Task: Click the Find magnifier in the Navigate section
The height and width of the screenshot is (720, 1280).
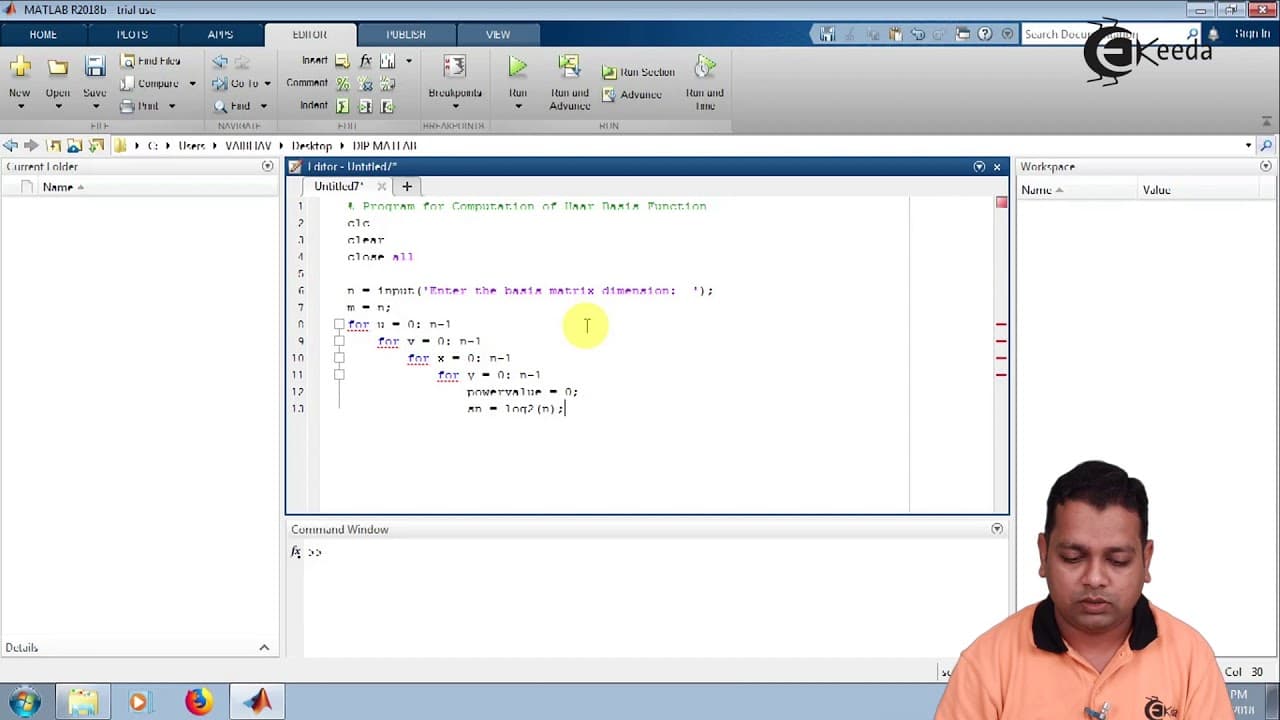Action: (x=220, y=106)
